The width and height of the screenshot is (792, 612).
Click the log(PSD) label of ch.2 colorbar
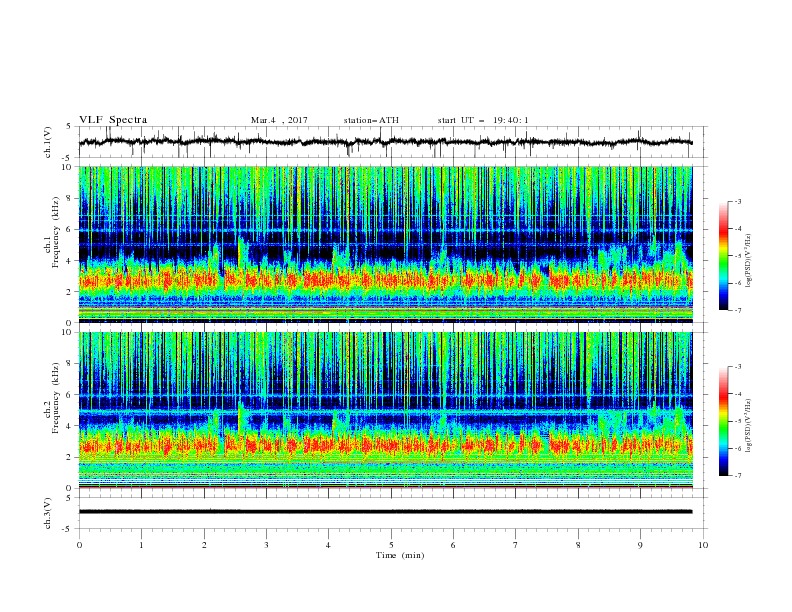click(750, 425)
